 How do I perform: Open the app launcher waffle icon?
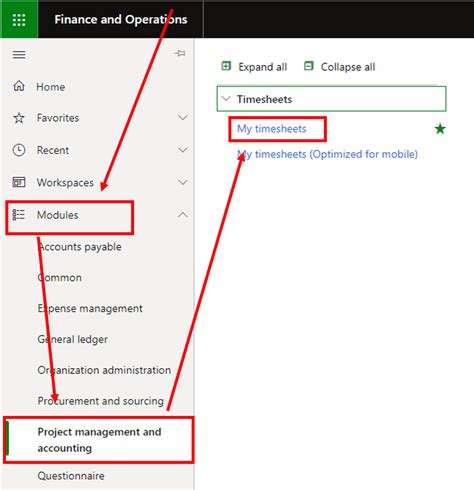point(19,20)
